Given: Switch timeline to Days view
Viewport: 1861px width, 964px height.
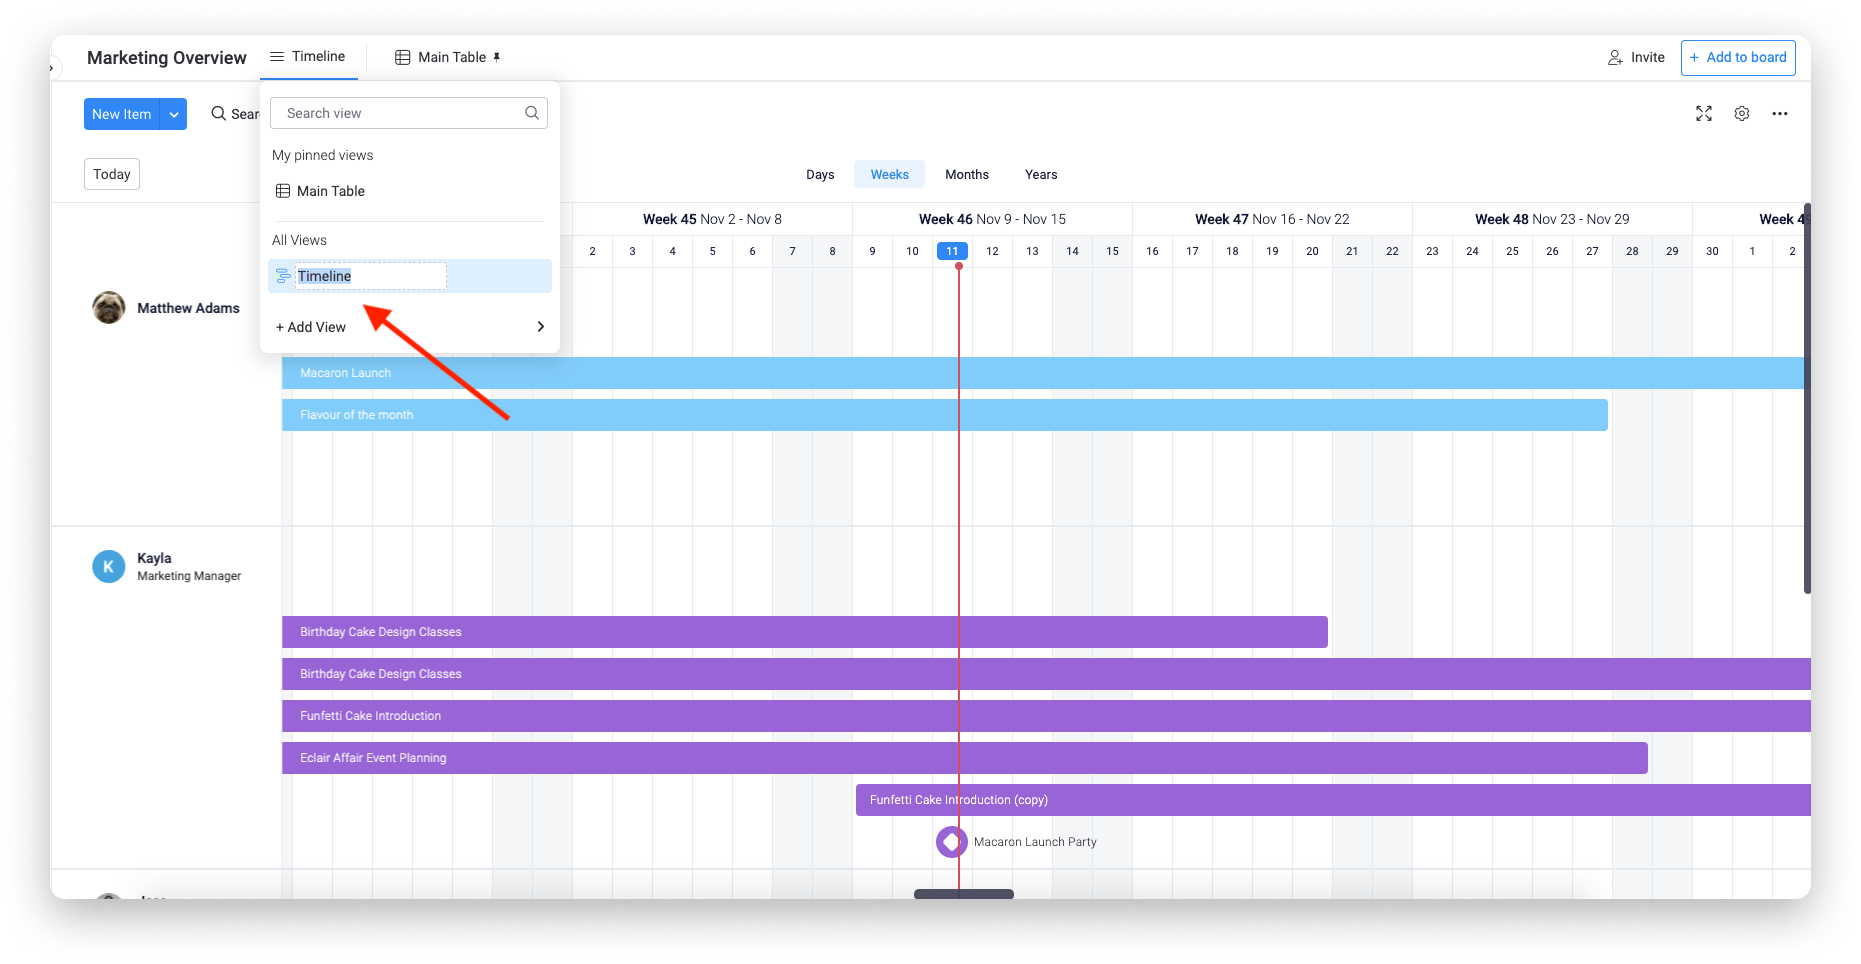Looking at the screenshot, I should point(820,174).
